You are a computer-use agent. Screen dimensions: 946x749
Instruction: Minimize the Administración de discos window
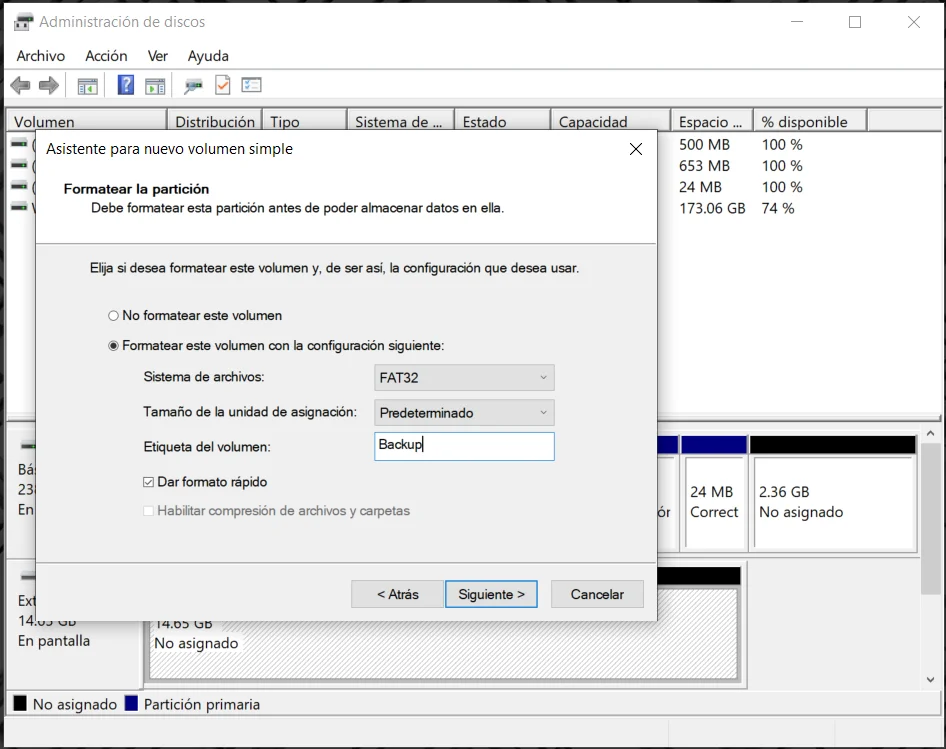(x=797, y=22)
